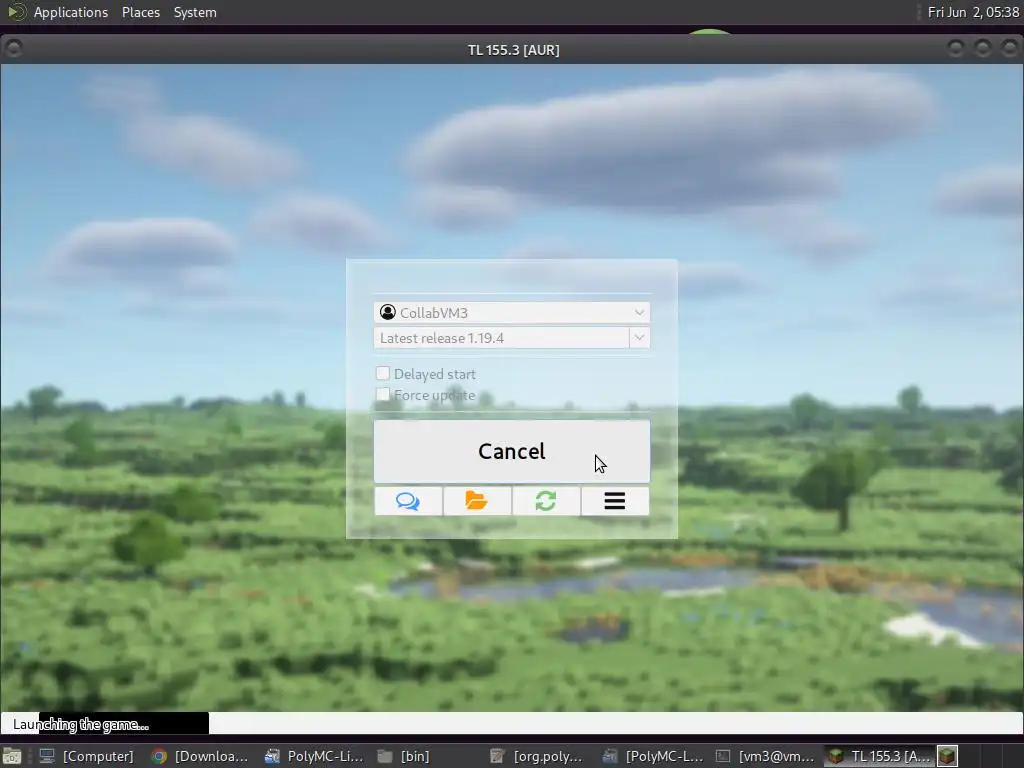The height and width of the screenshot is (768, 1024).
Task: Expand the CollabVM3 account dropdown
Action: pyautogui.click(x=511, y=312)
